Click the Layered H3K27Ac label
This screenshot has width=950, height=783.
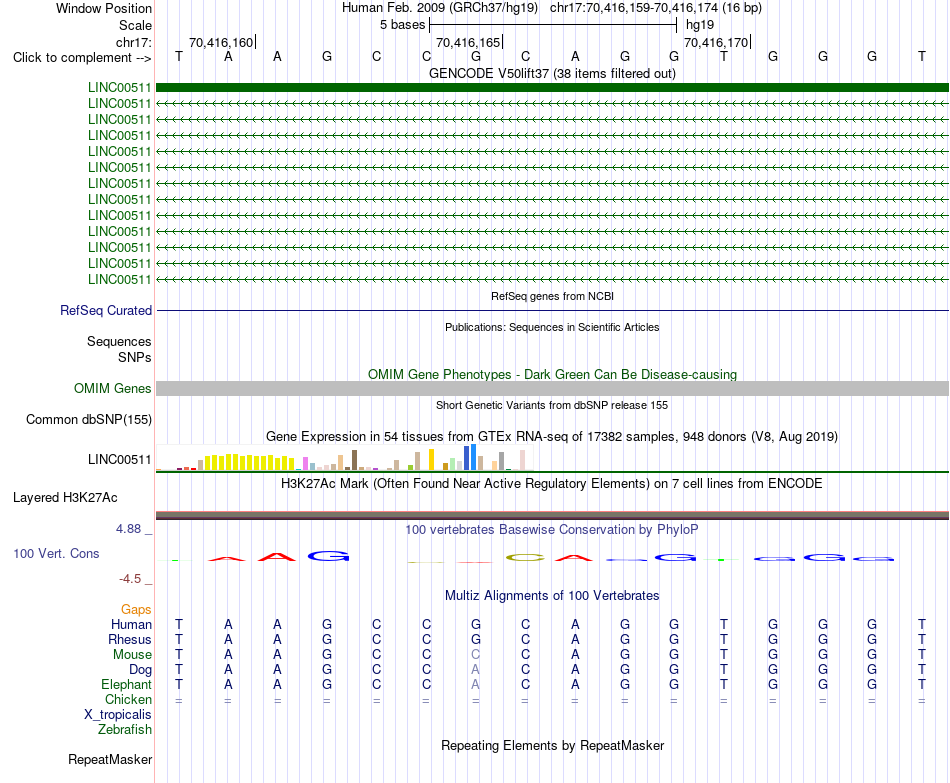click(x=65, y=498)
